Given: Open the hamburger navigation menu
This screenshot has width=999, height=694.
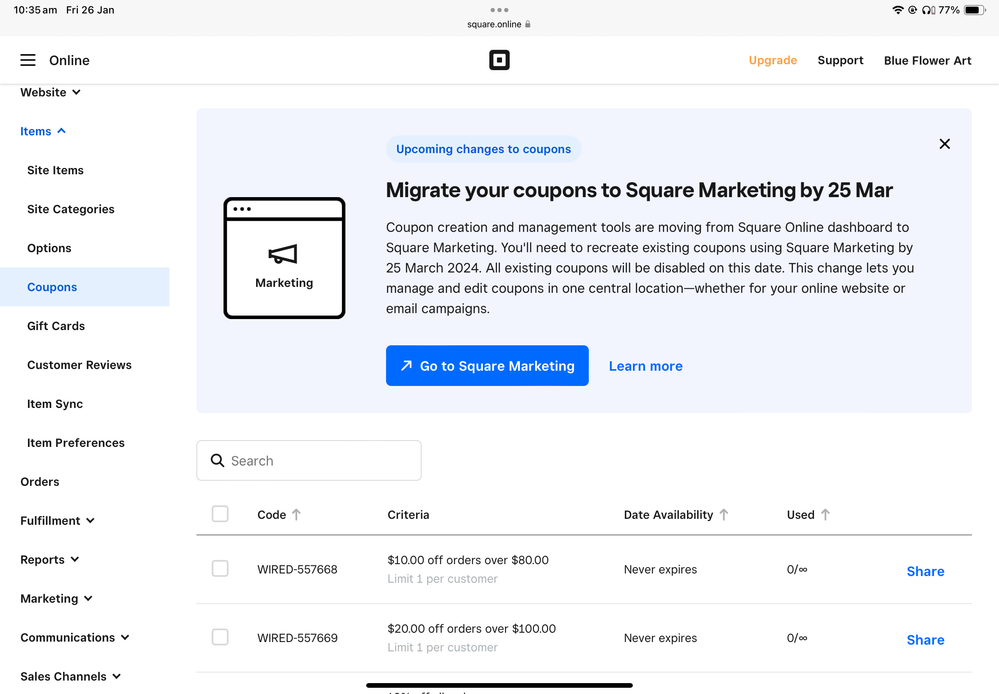Looking at the screenshot, I should [x=28, y=60].
